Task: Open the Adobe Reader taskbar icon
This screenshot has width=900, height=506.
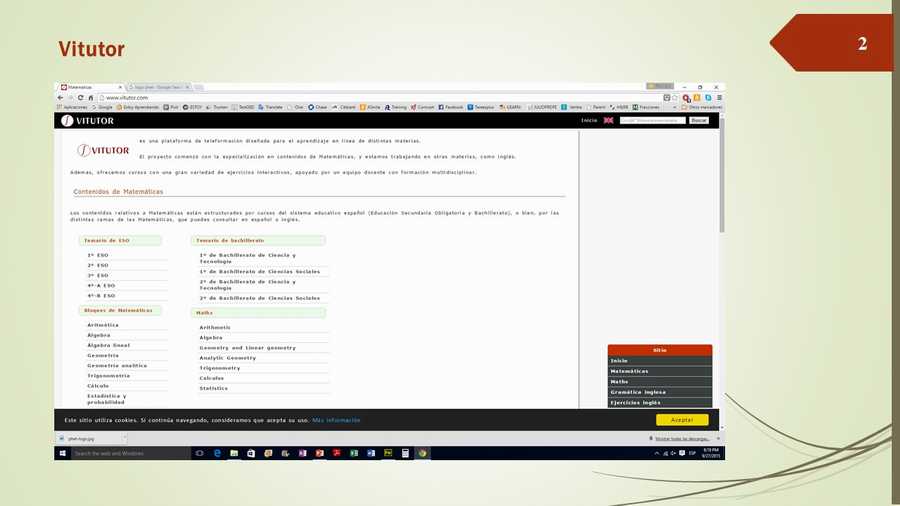Action: pyautogui.click(x=337, y=453)
